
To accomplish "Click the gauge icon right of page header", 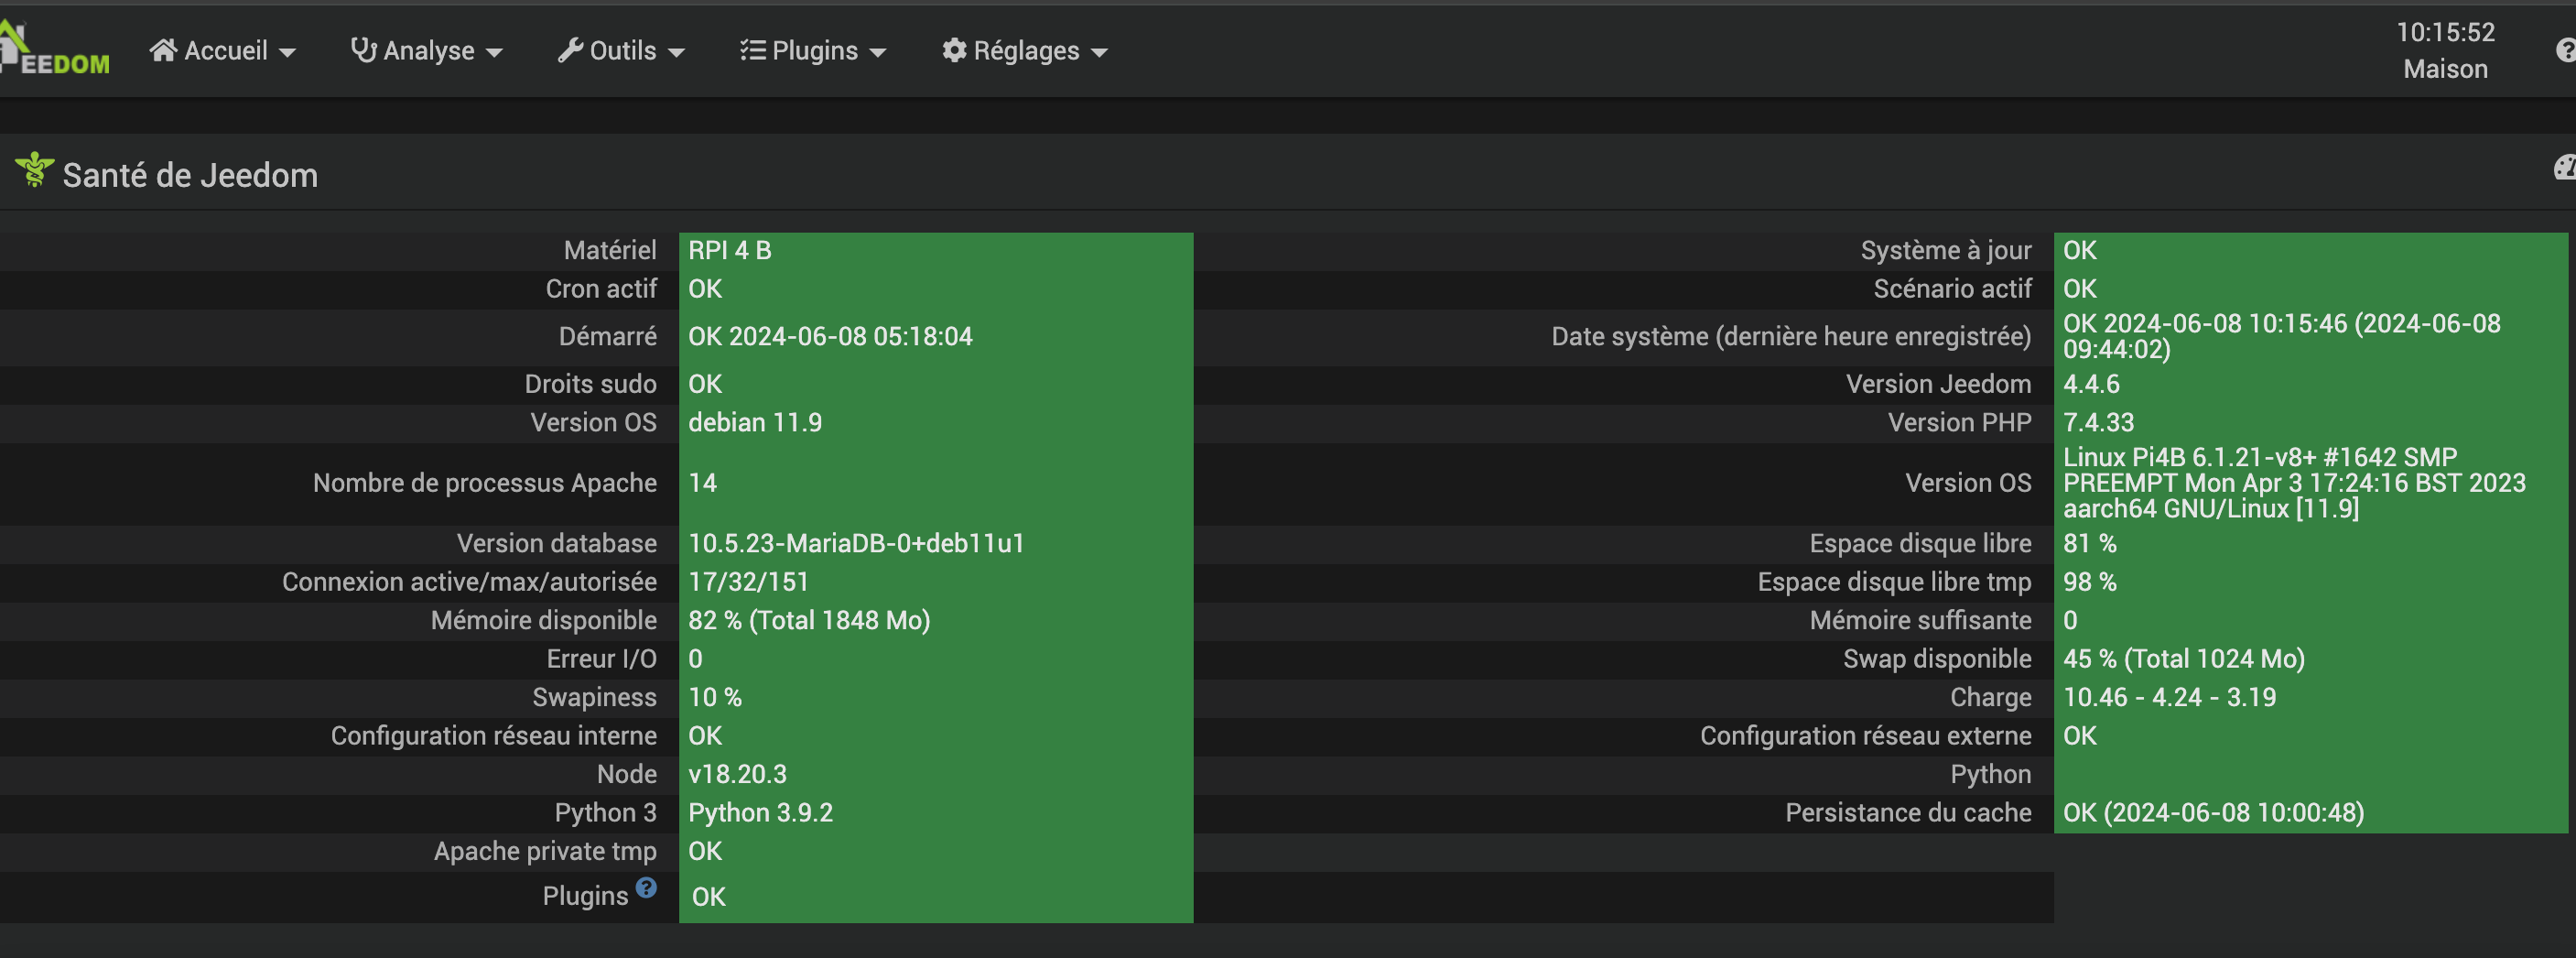I will point(2564,168).
